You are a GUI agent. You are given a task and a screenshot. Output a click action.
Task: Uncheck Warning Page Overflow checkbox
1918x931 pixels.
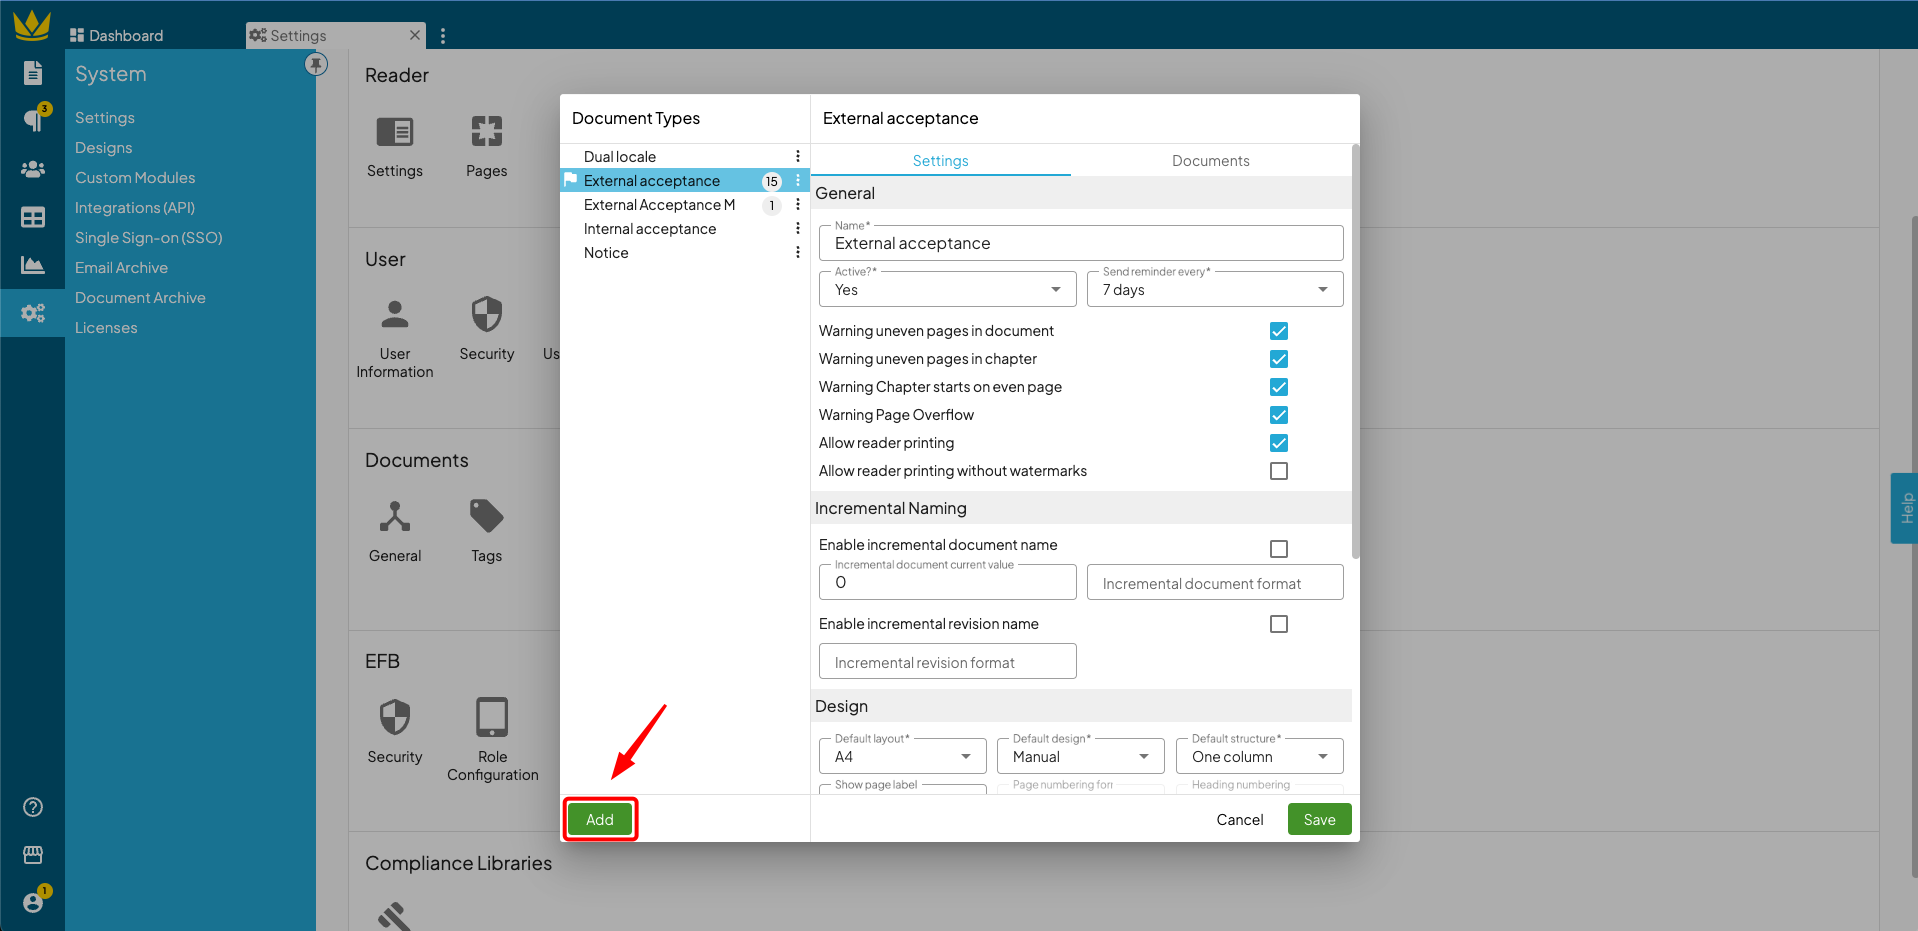pyautogui.click(x=1278, y=415)
